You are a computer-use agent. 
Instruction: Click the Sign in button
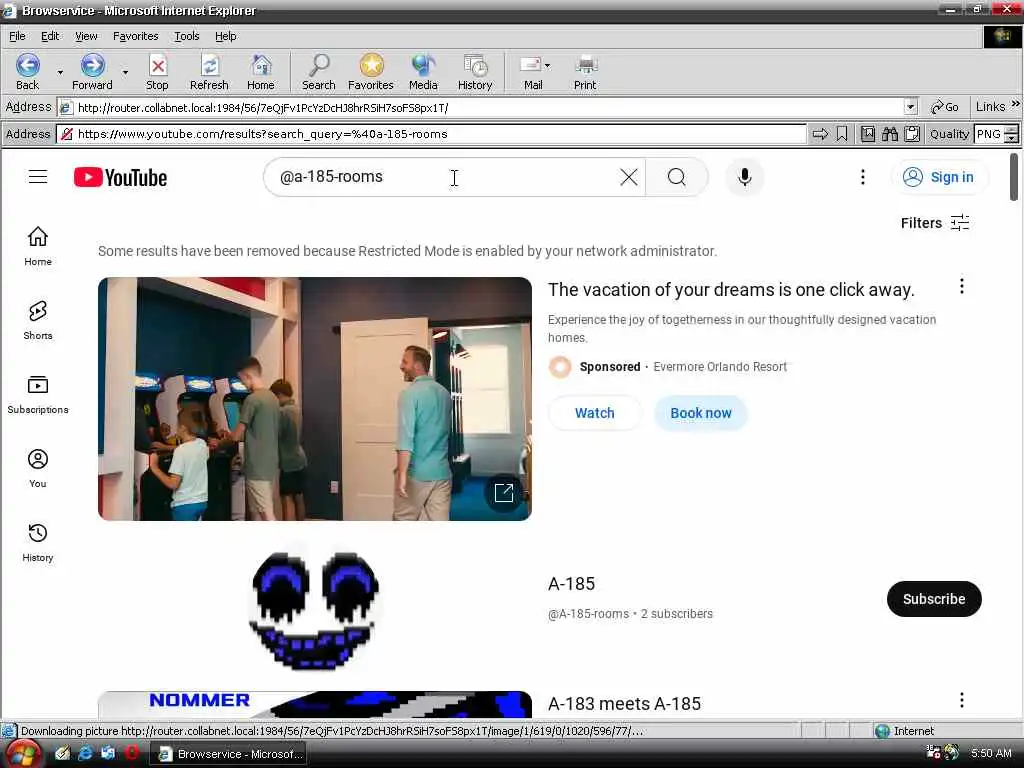(x=938, y=177)
